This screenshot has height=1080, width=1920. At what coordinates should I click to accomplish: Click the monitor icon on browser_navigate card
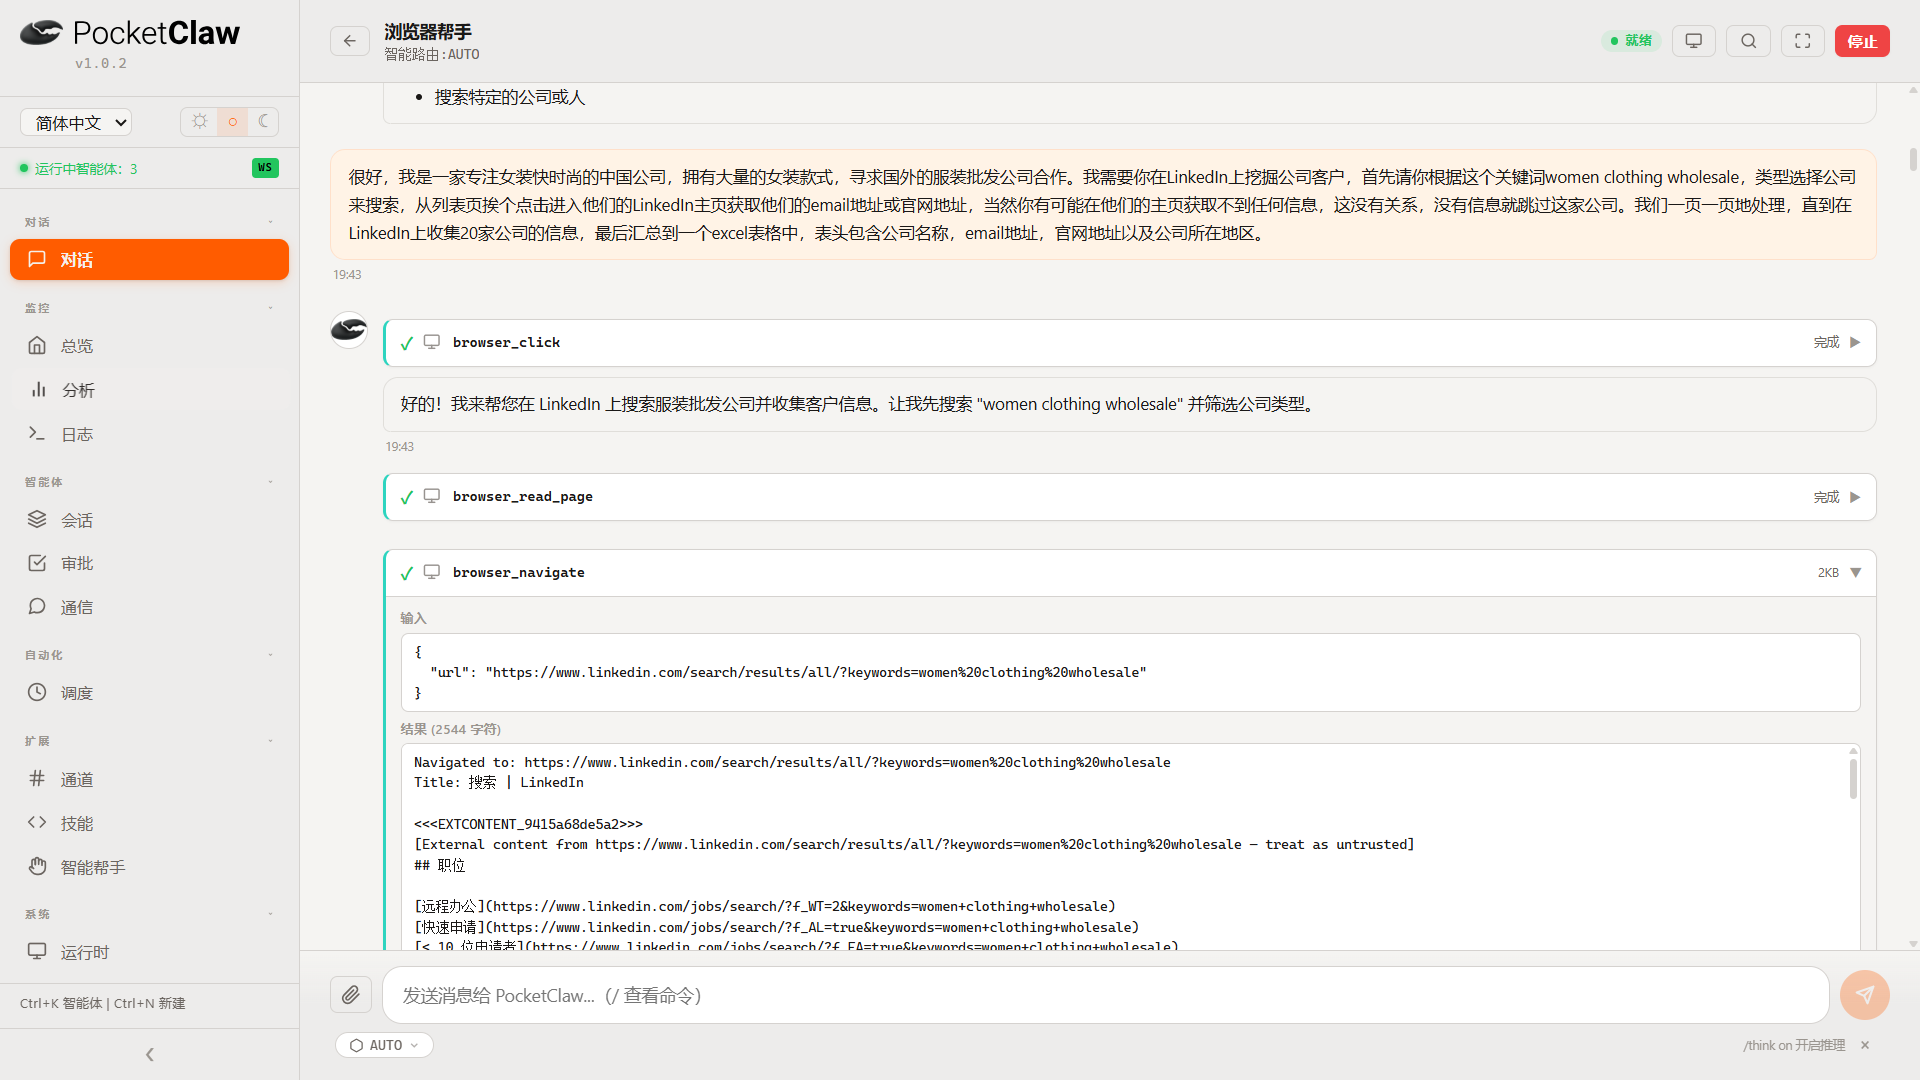(432, 572)
